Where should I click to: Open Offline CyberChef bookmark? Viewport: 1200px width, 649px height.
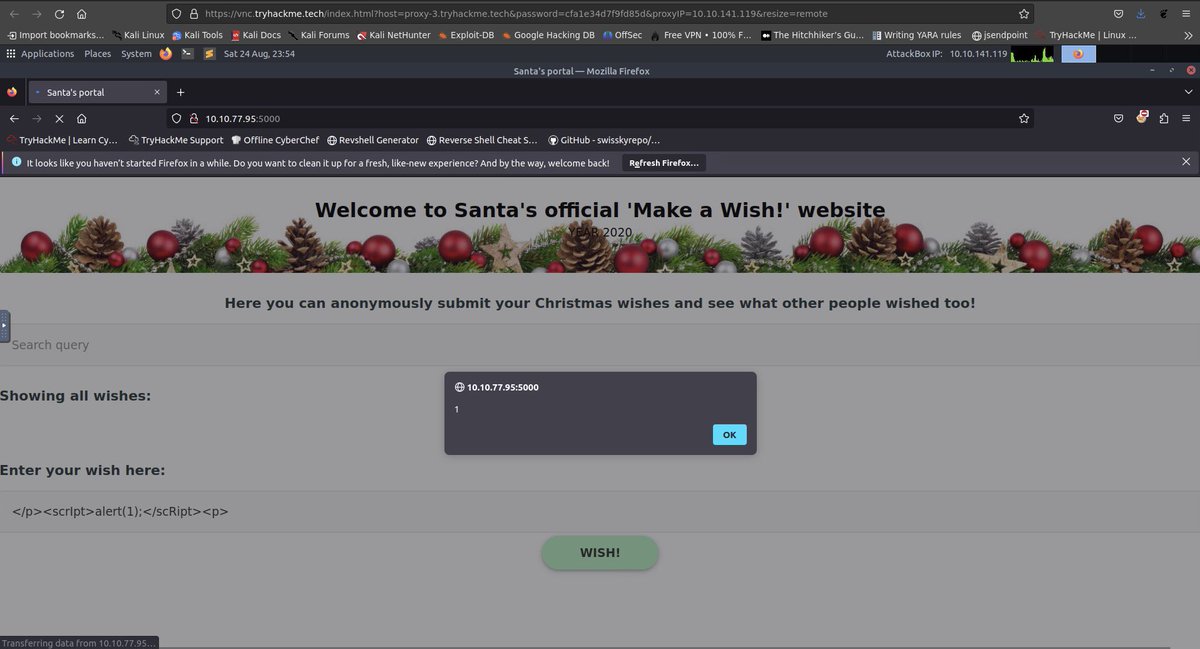click(275, 140)
